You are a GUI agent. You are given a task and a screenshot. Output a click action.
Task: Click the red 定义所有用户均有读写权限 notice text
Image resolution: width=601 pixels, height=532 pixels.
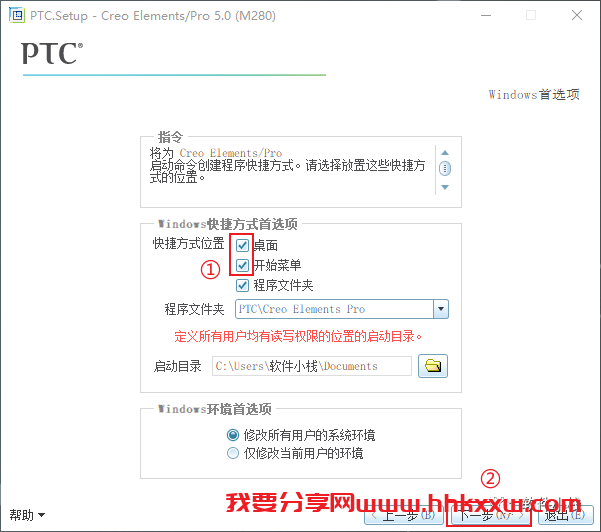(x=298, y=336)
